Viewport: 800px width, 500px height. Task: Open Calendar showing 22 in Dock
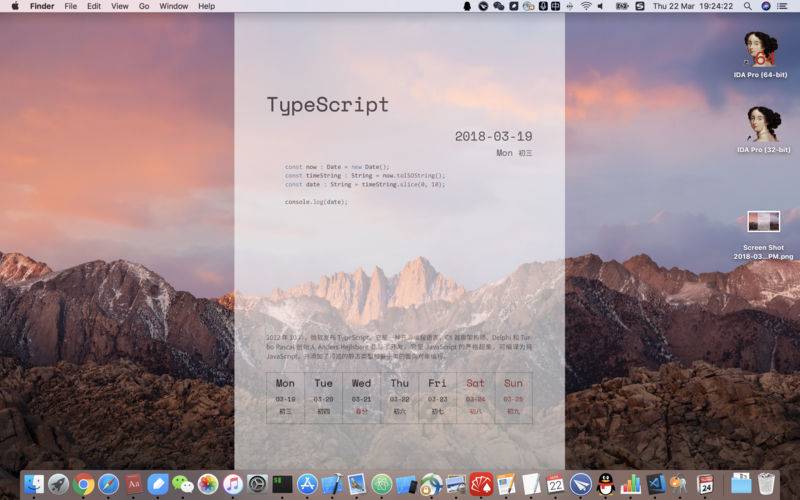[x=556, y=484]
